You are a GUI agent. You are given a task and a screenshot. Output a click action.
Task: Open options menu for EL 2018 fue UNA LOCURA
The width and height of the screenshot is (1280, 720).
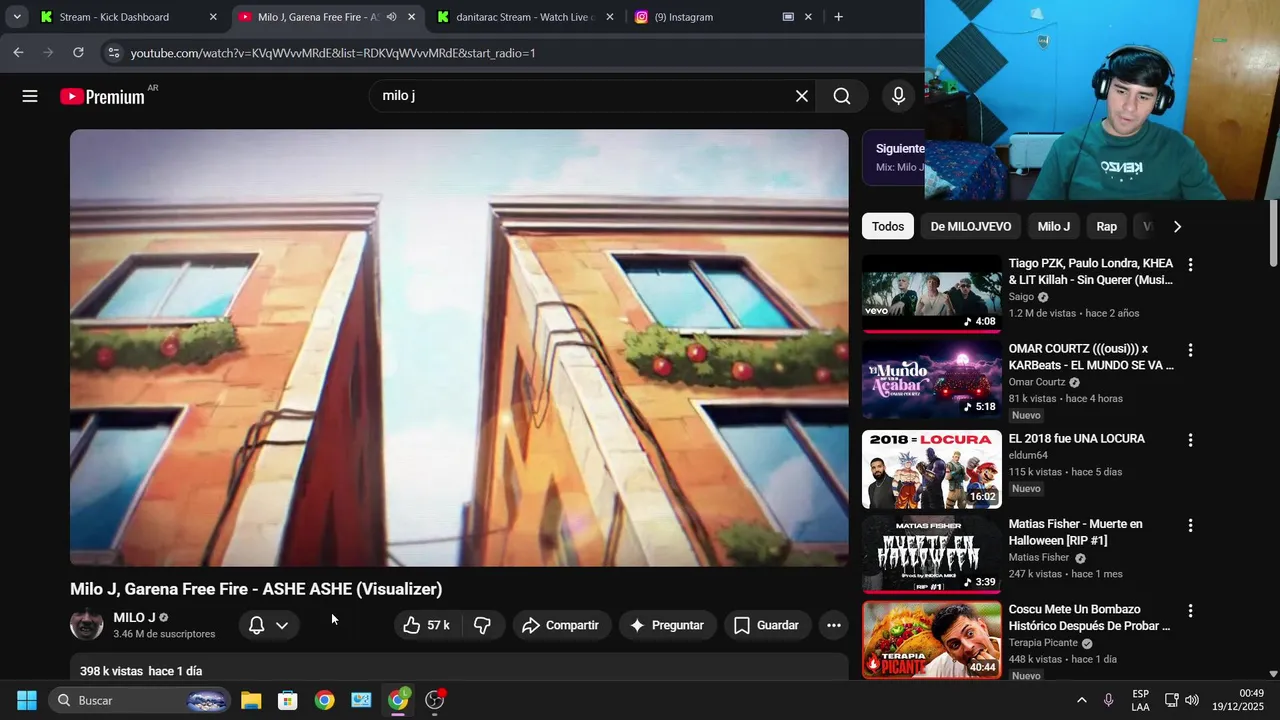point(1190,440)
